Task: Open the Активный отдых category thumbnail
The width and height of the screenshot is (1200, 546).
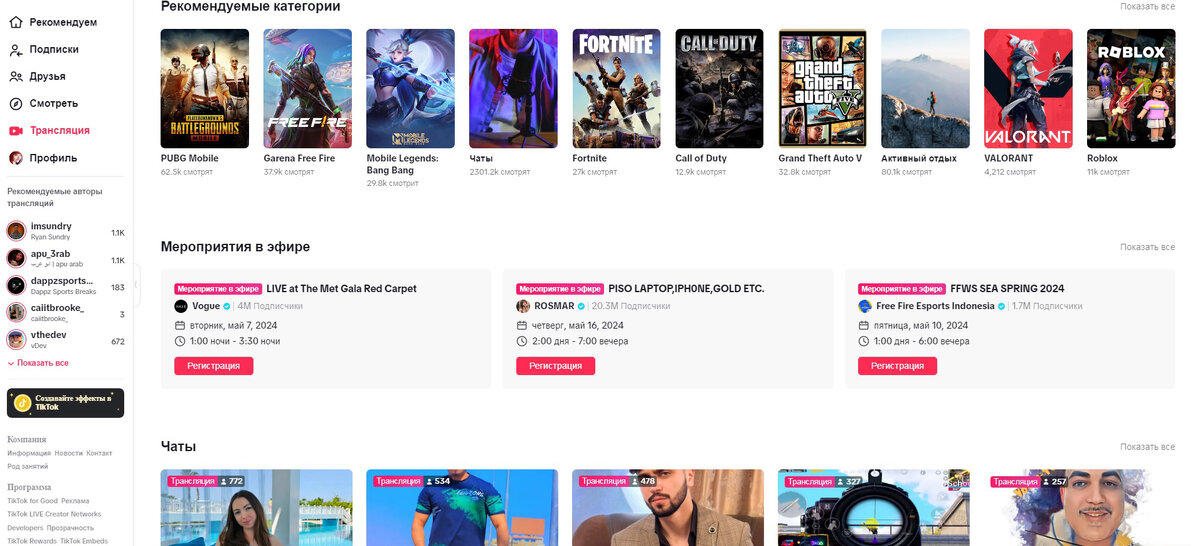Action: pyautogui.click(x=926, y=88)
